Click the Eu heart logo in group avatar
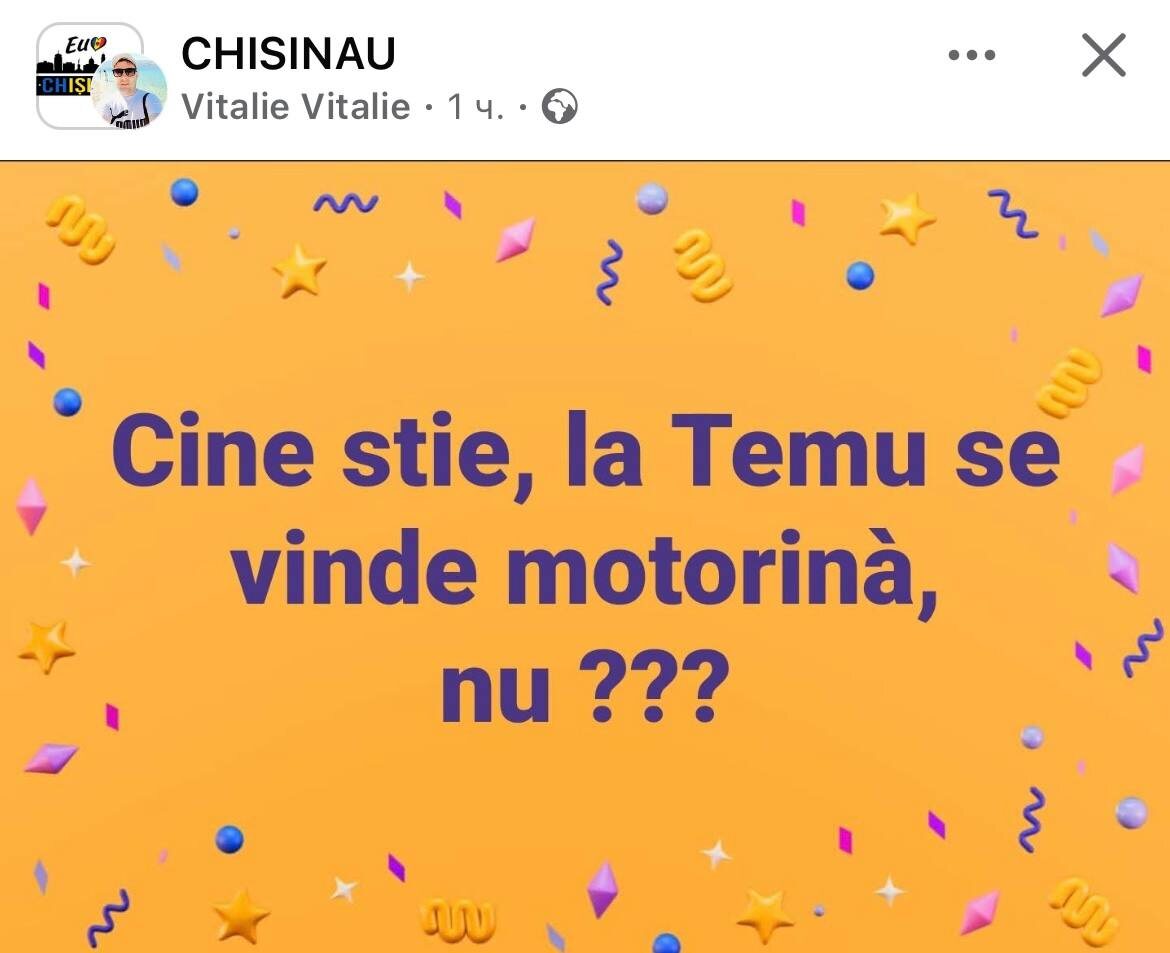This screenshot has height=953, width=1170. [86, 46]
